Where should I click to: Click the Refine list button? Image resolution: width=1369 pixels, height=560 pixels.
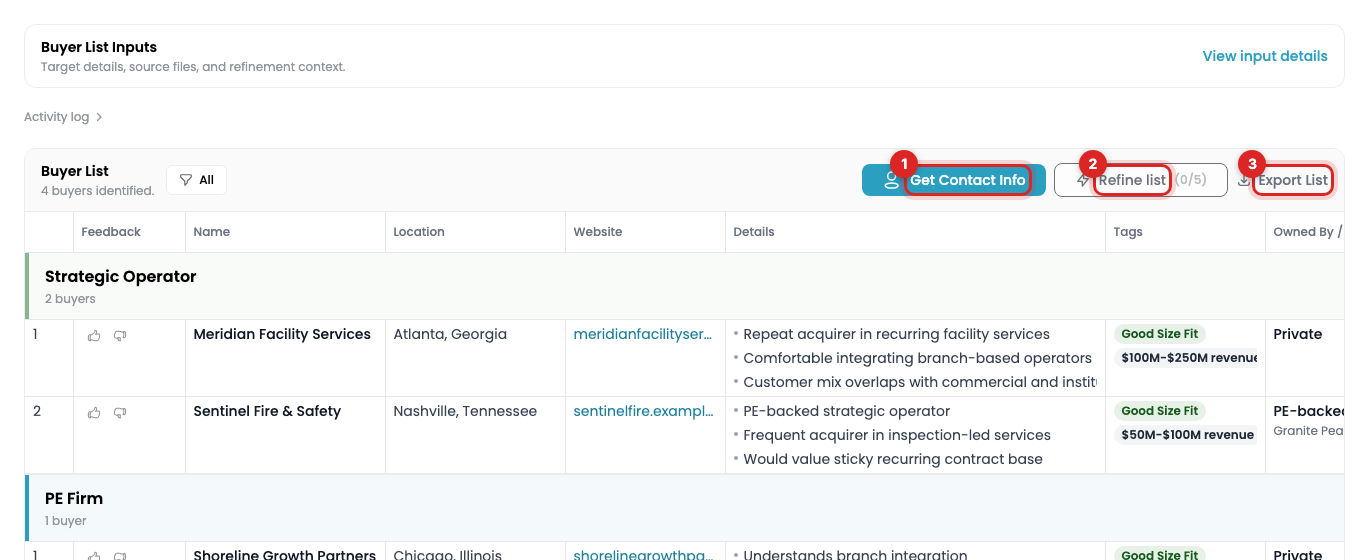1140,180
